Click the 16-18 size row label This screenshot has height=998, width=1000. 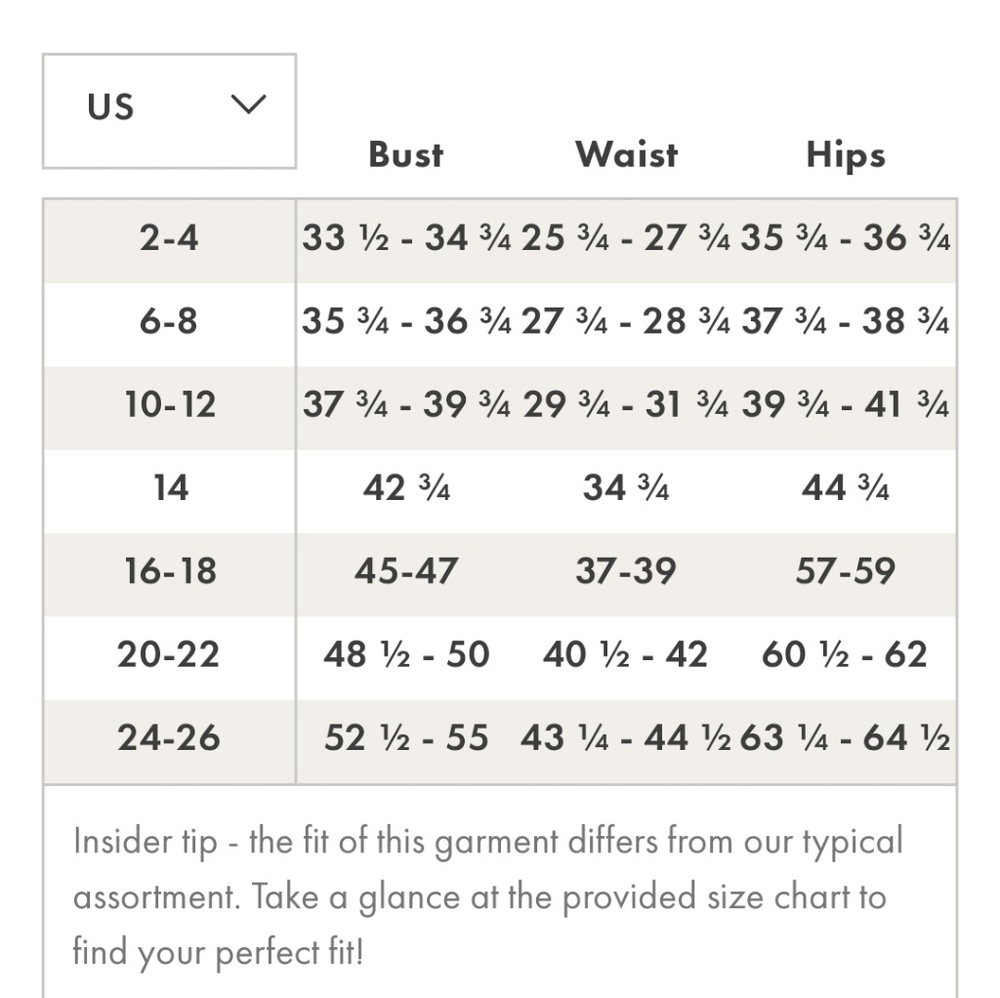pyautogui.click(x=170, y=571)
